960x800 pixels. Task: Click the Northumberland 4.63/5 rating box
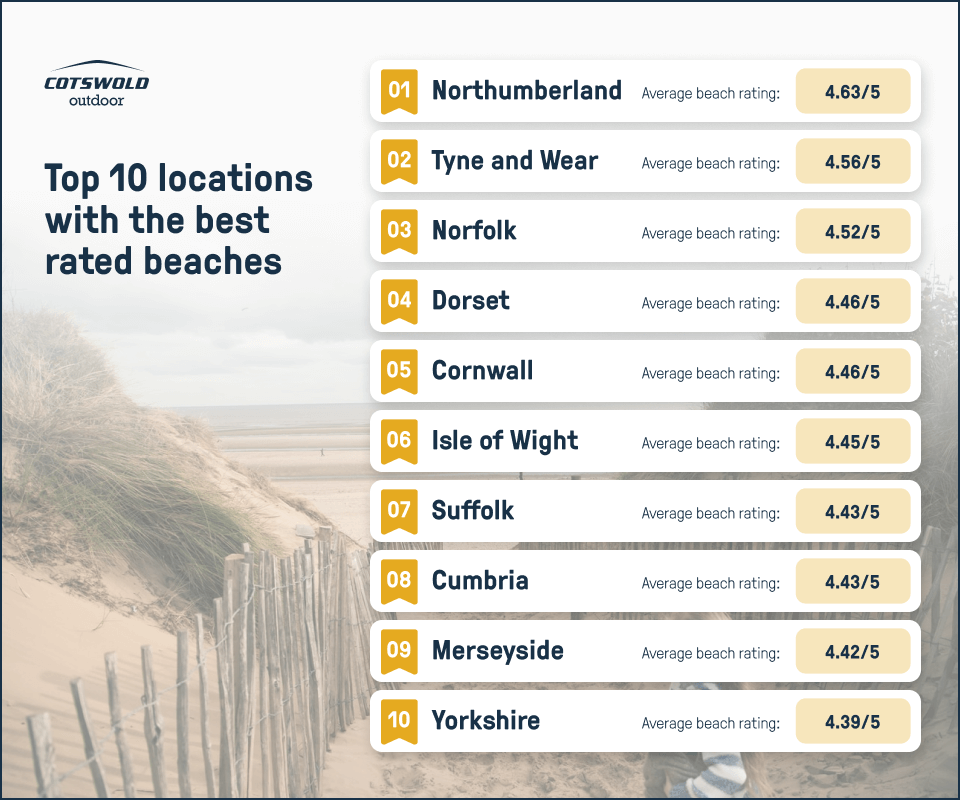(853, 91)
